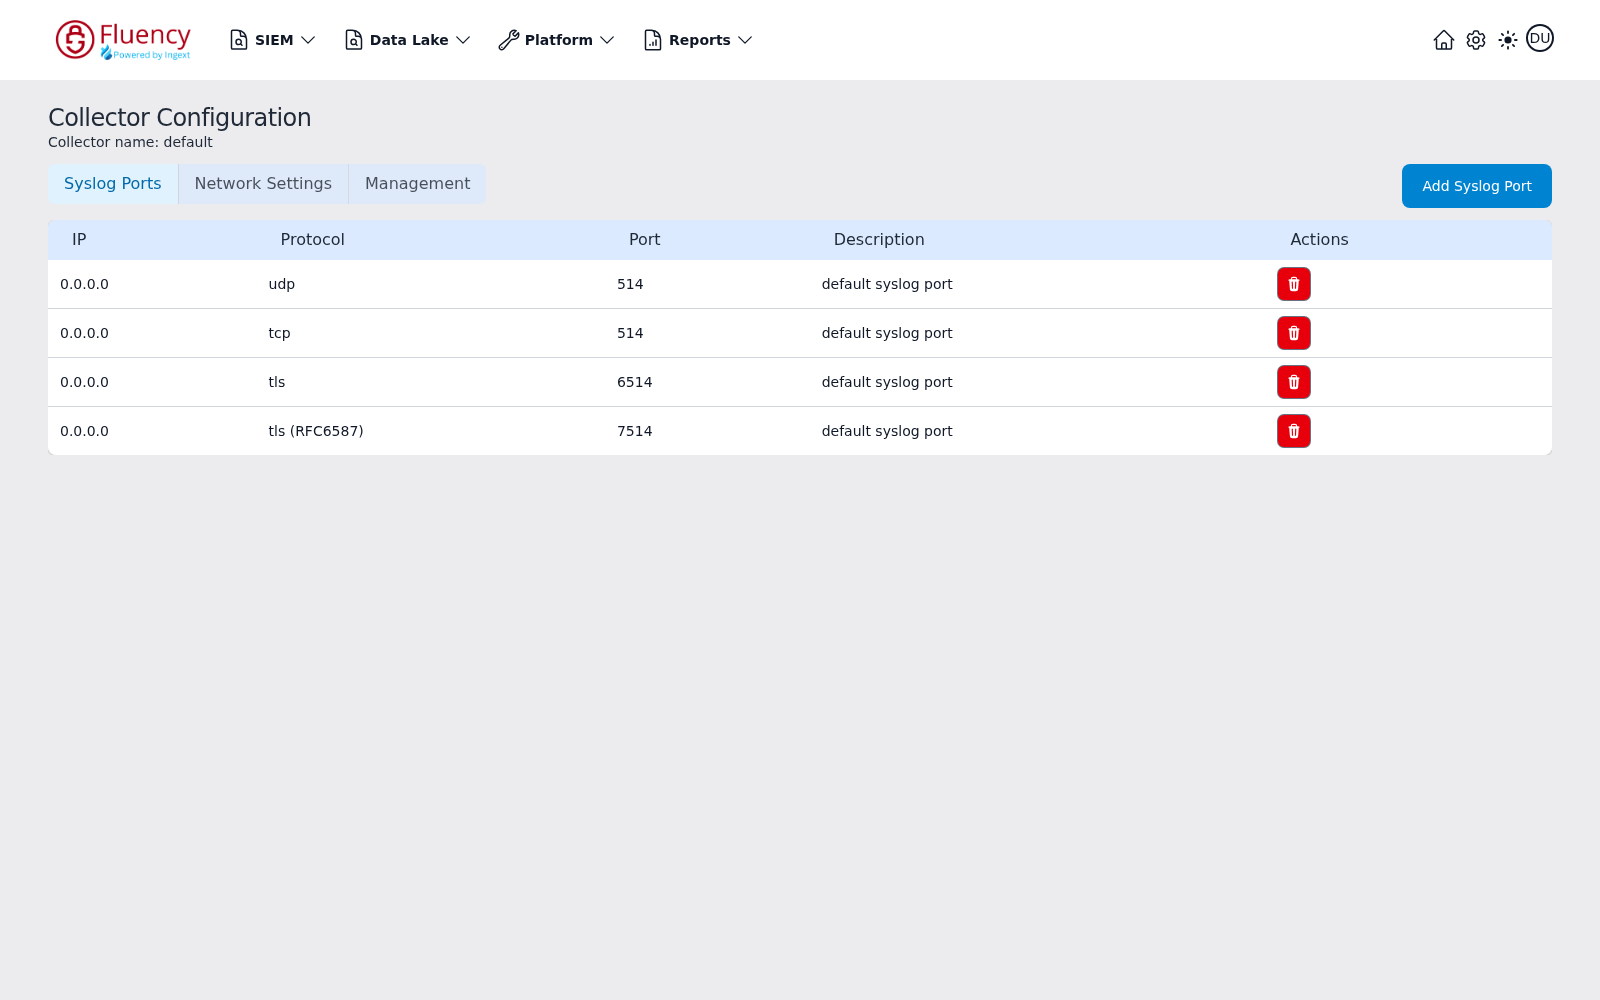The width and height of the screenshot is (1600, 1000).
Task: Select the tls (RFC6587) protocol cell
Action: (316, 431)
